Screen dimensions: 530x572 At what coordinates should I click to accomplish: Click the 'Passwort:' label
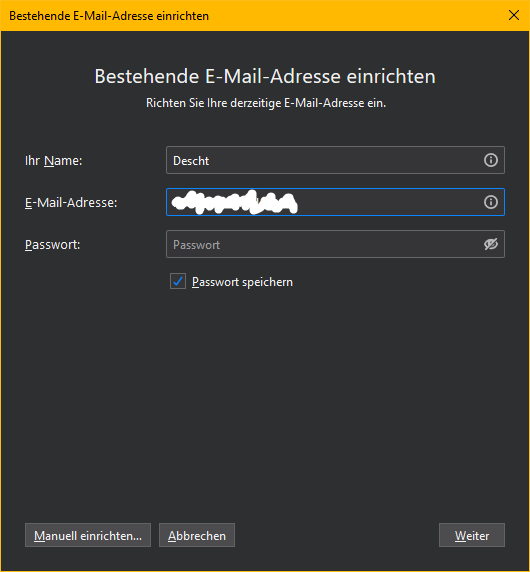tap(53, 244)
